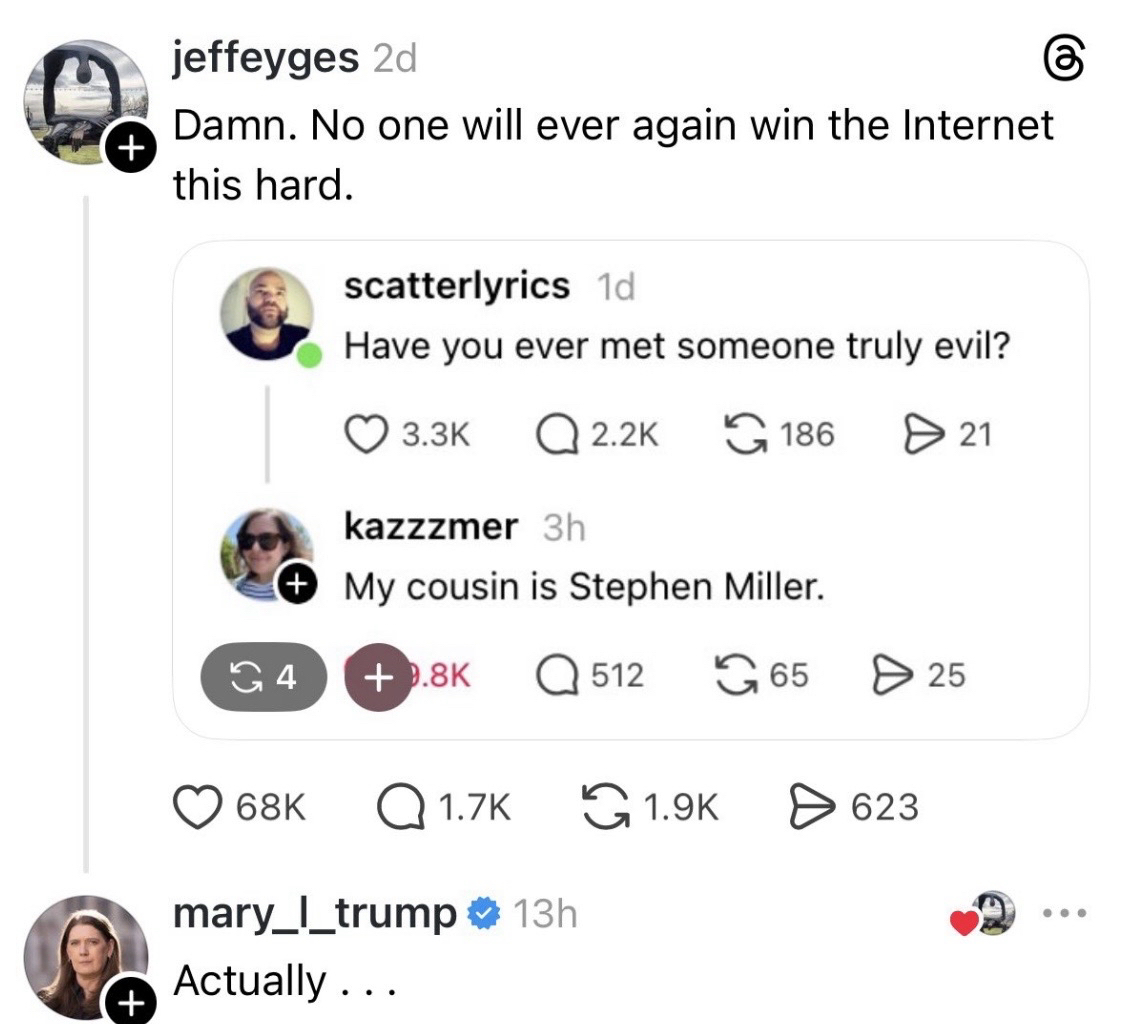Screen dimensions: 1125x1024
Task: Share scatterlyrics' post showing 21 shares
Action: pyautogui.click(x=922, y=433)
